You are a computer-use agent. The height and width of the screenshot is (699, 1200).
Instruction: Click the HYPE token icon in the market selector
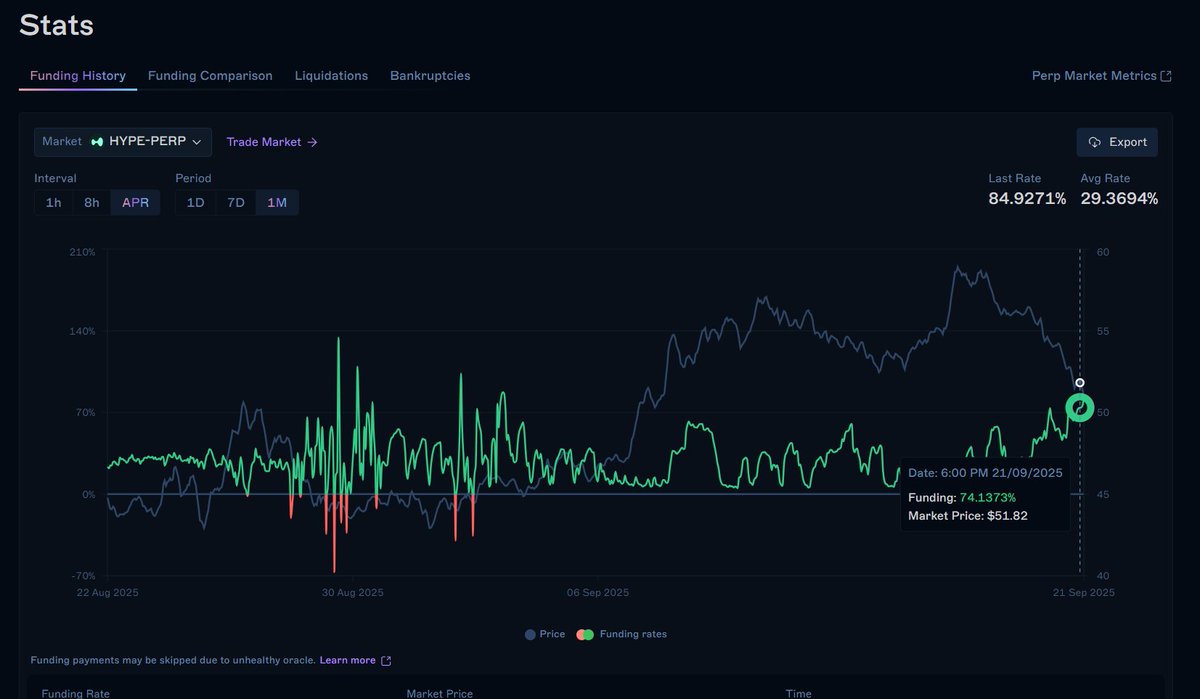pyautogui.click(x=95, y=141)
